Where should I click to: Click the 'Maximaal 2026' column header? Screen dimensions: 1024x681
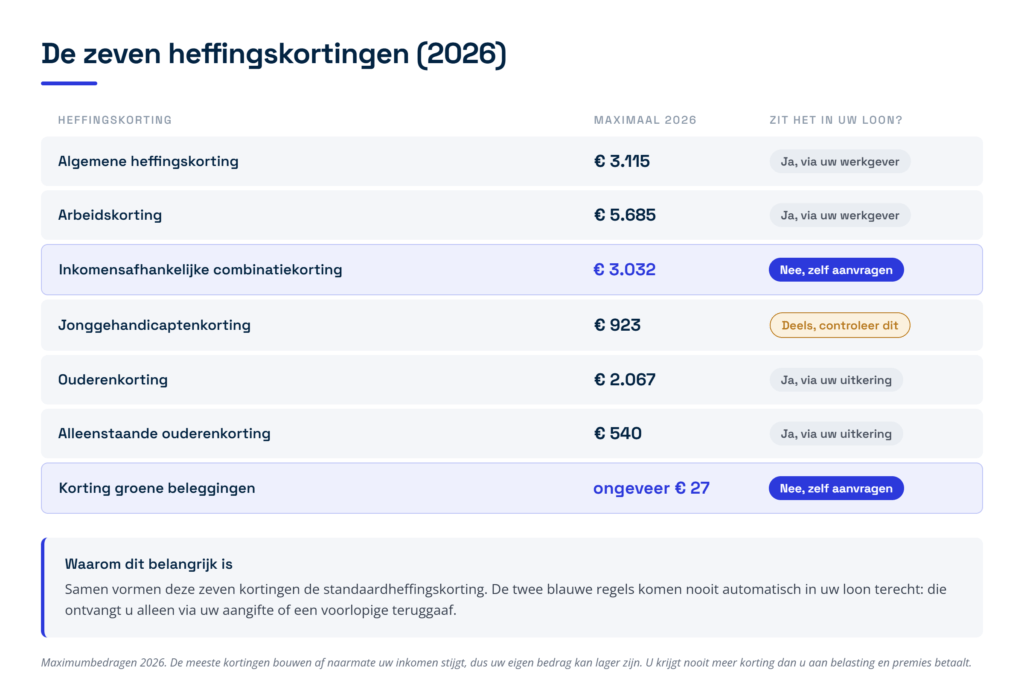coord(645,120)
